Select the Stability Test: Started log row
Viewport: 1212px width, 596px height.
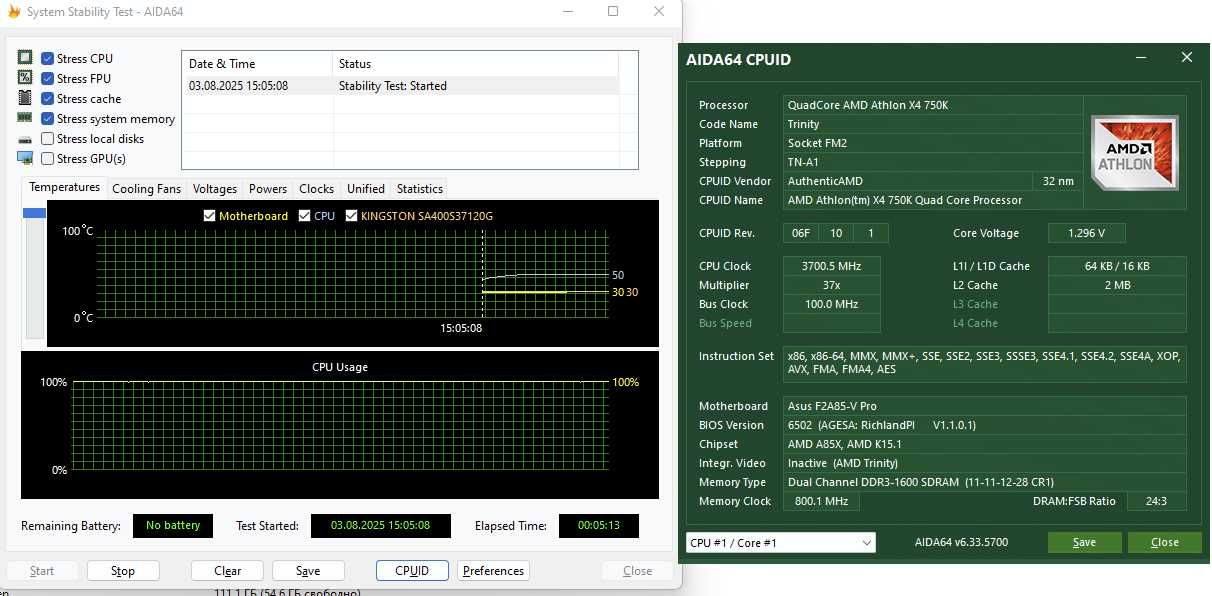tap(400, 86)
